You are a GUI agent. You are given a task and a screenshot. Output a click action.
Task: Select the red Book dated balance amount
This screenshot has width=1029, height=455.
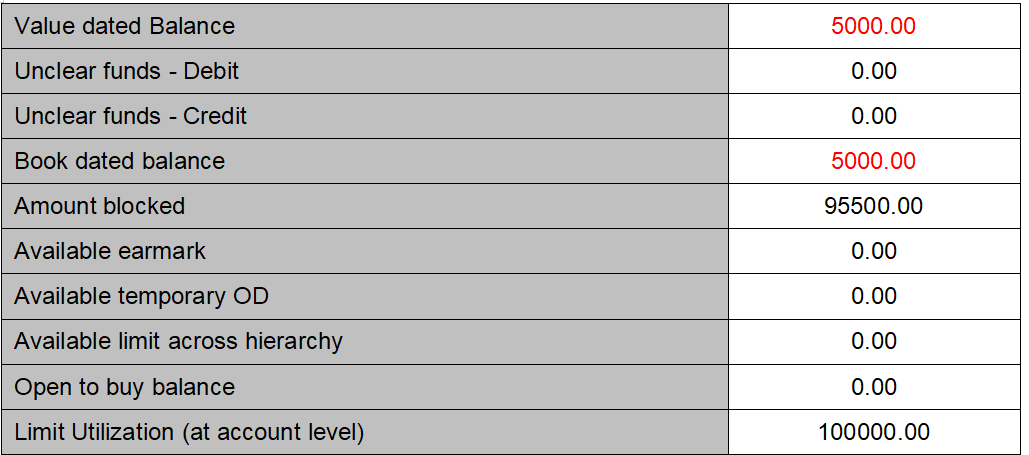(x=873, y=161)
